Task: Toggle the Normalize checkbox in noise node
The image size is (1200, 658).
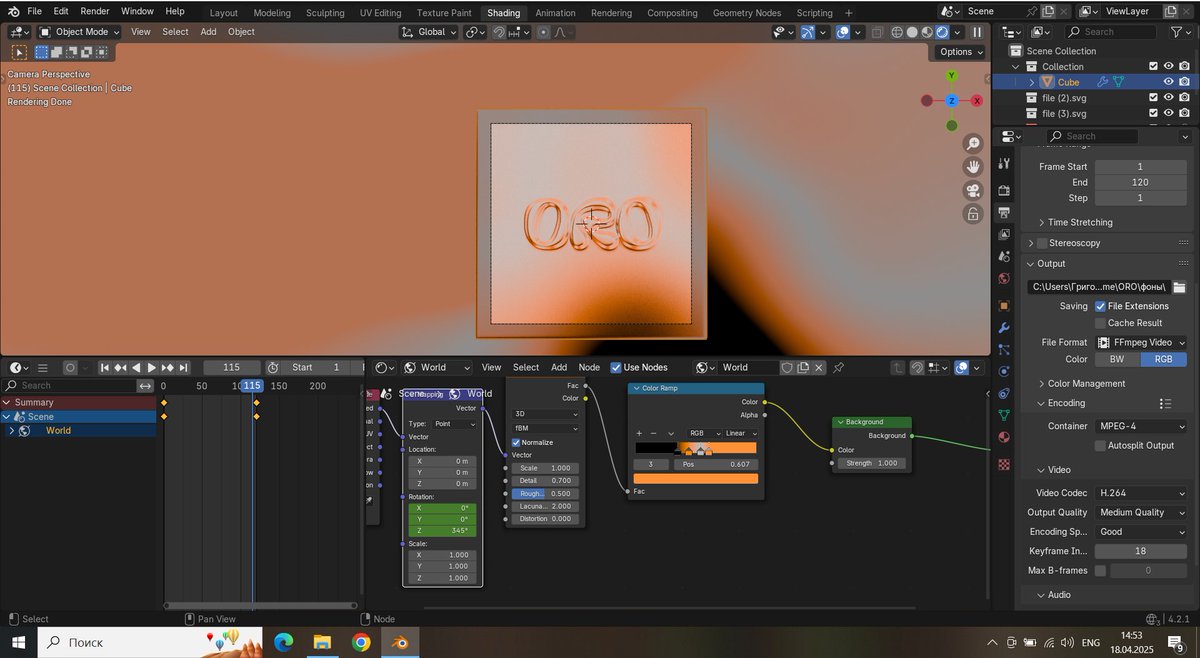Action: coord(517,442)
